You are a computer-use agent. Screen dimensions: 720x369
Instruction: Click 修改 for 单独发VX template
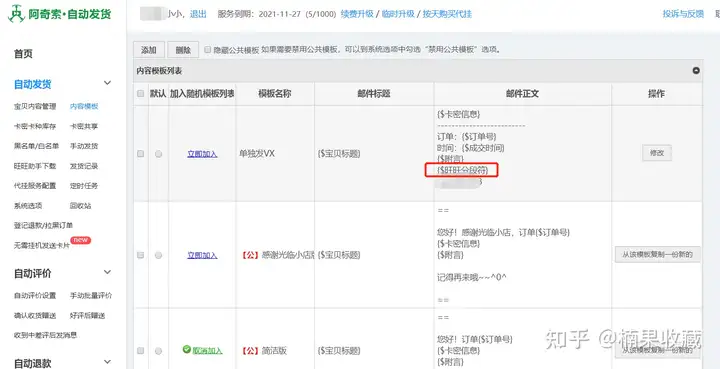pos(657,153)
